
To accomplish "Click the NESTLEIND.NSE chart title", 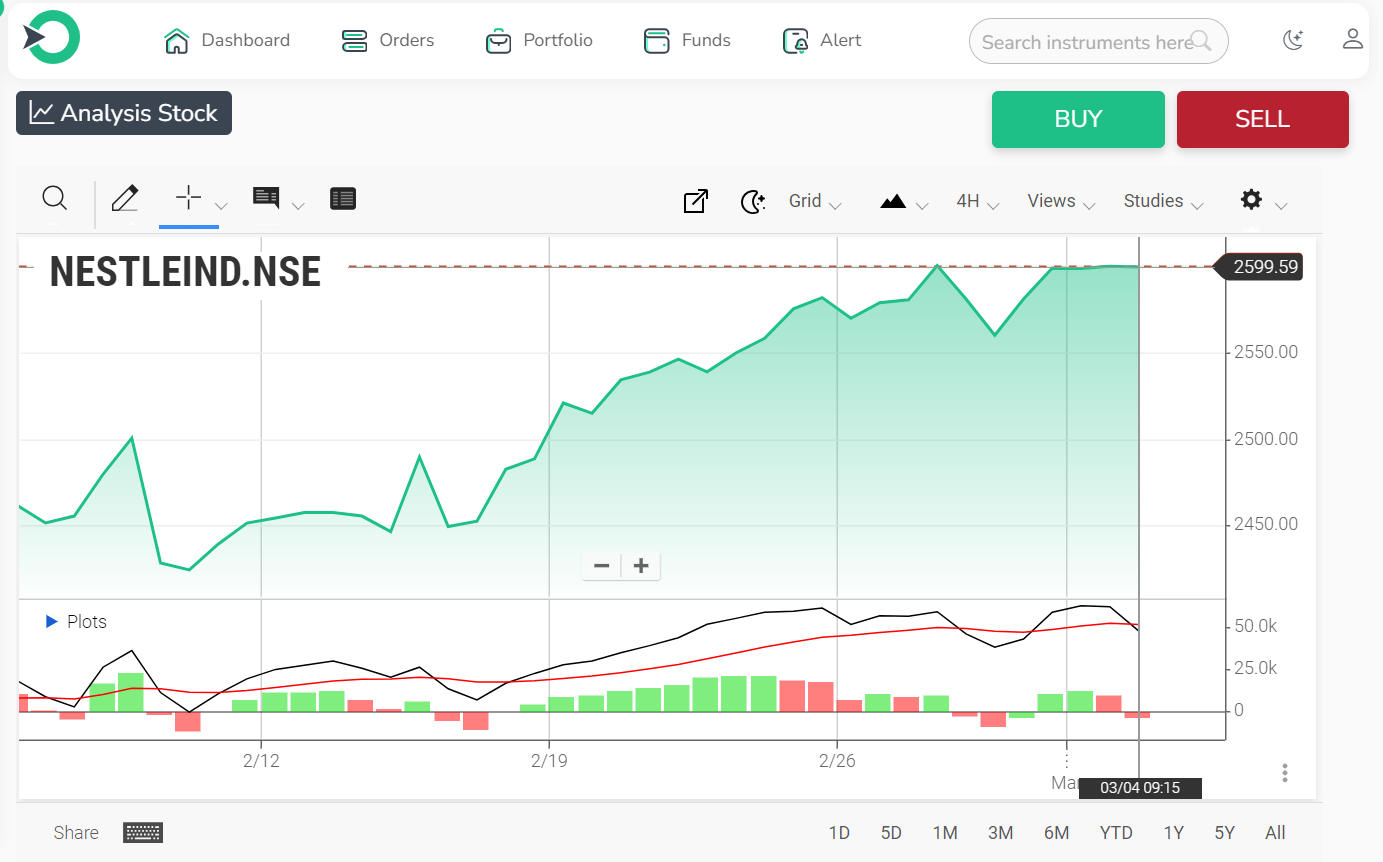I will tap(185, 271).
